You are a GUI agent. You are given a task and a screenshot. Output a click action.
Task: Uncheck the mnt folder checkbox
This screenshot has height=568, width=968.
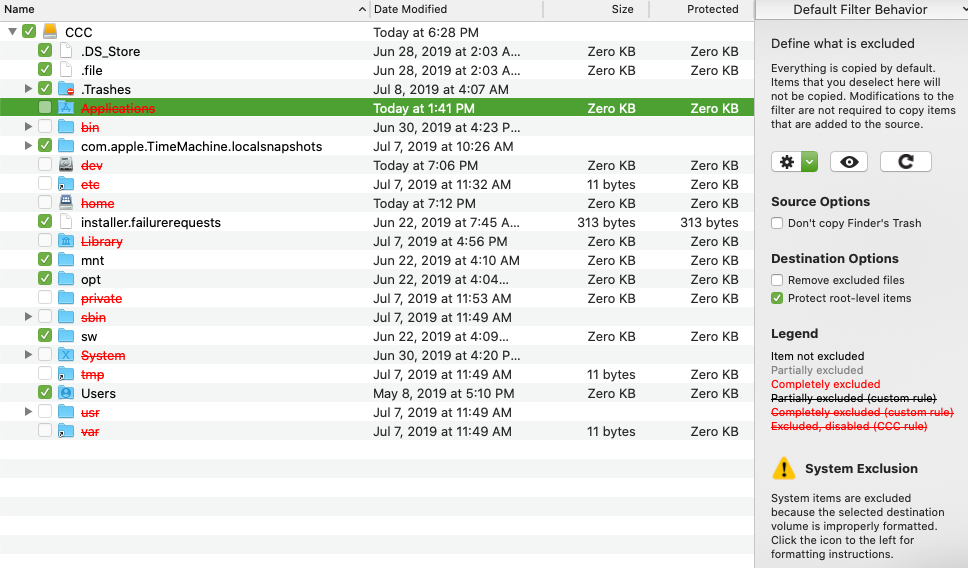pos(45,260)
